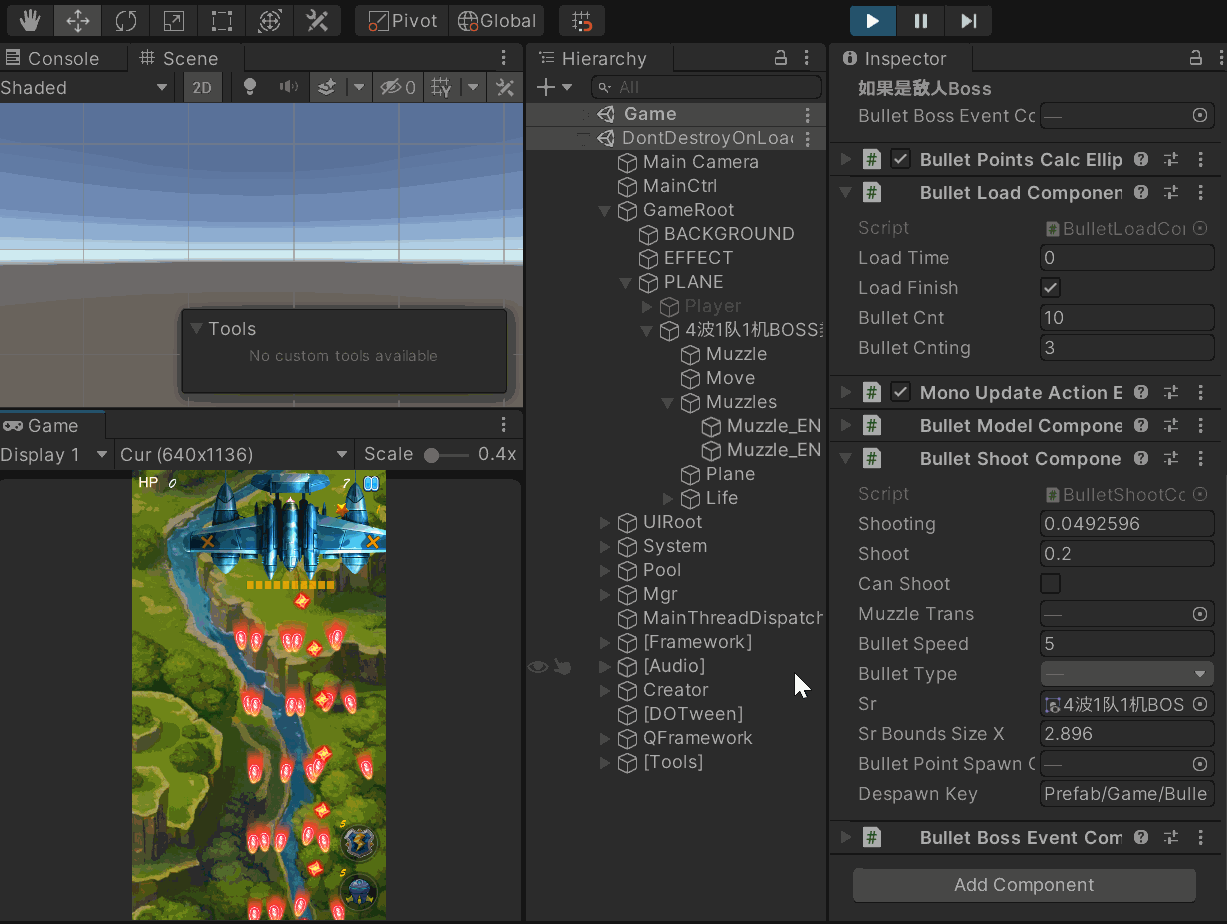Select the Hierarchy tab
The height and width of the screenshot is (924, 1227).
(592, 58)
